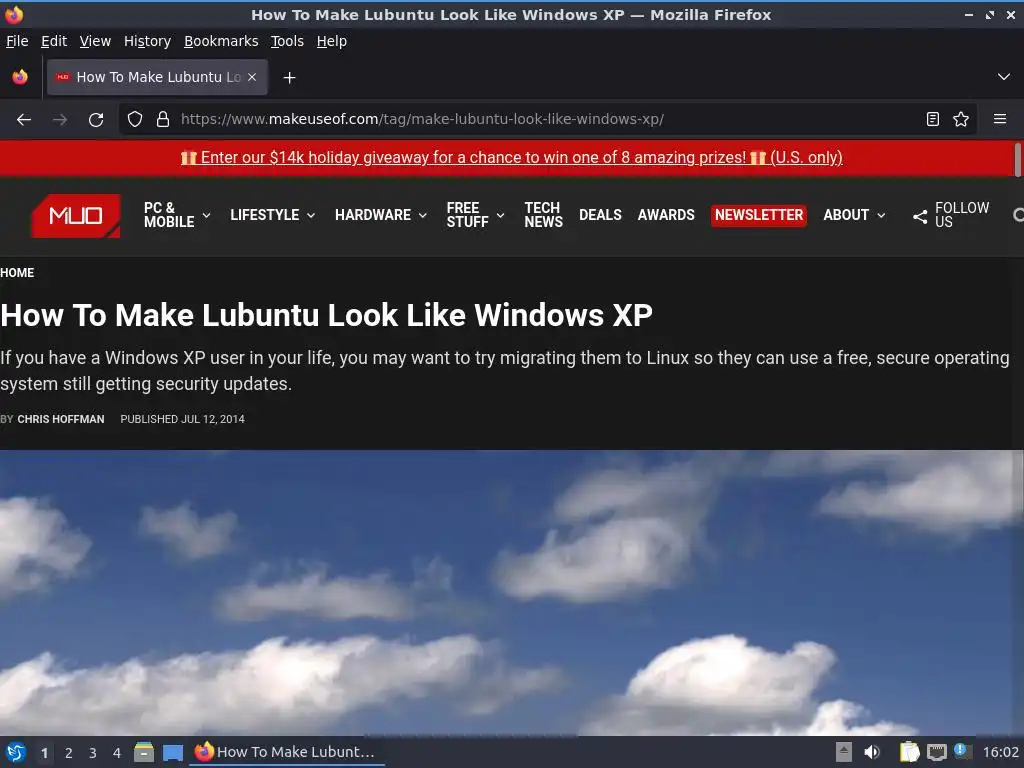Switch to virtual desktop 3
Screen dimensions: 1024x768
(x=93, y=753)
